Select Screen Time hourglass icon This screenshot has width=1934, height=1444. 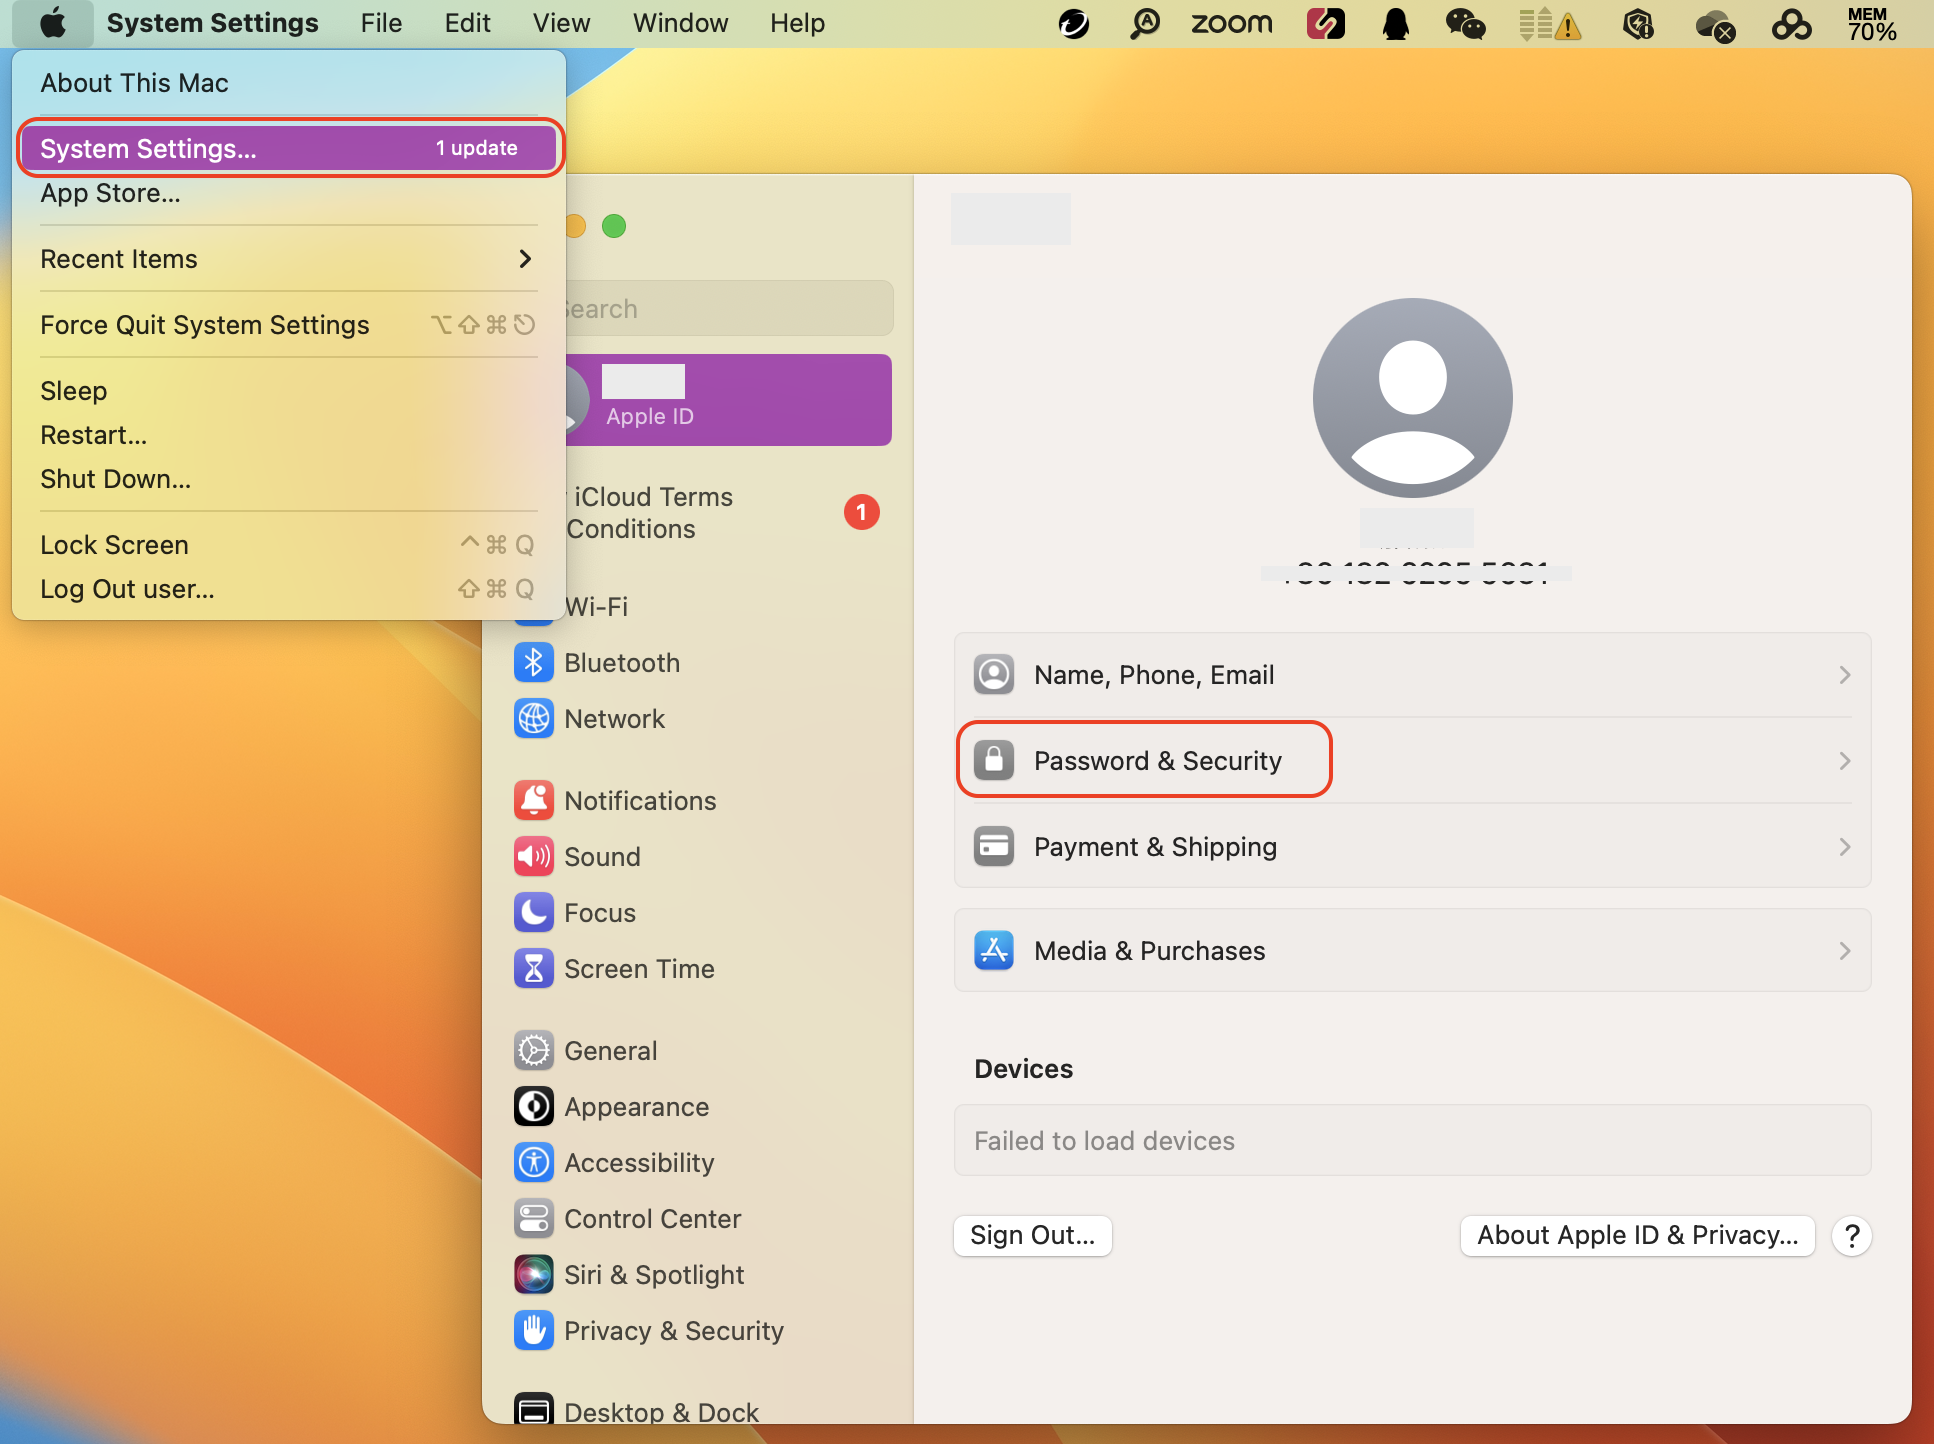533,968
